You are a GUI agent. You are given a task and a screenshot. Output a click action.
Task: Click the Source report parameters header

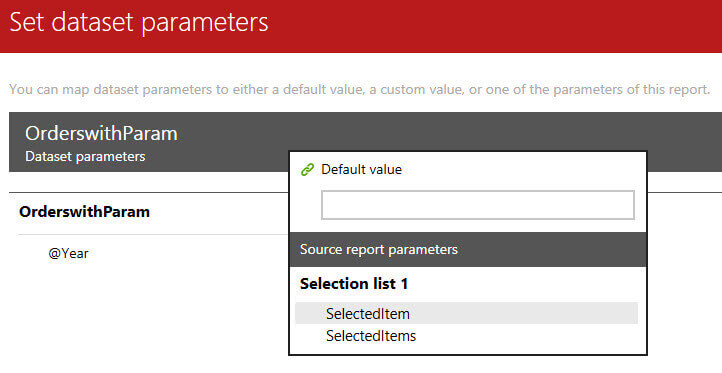(468, 250)
